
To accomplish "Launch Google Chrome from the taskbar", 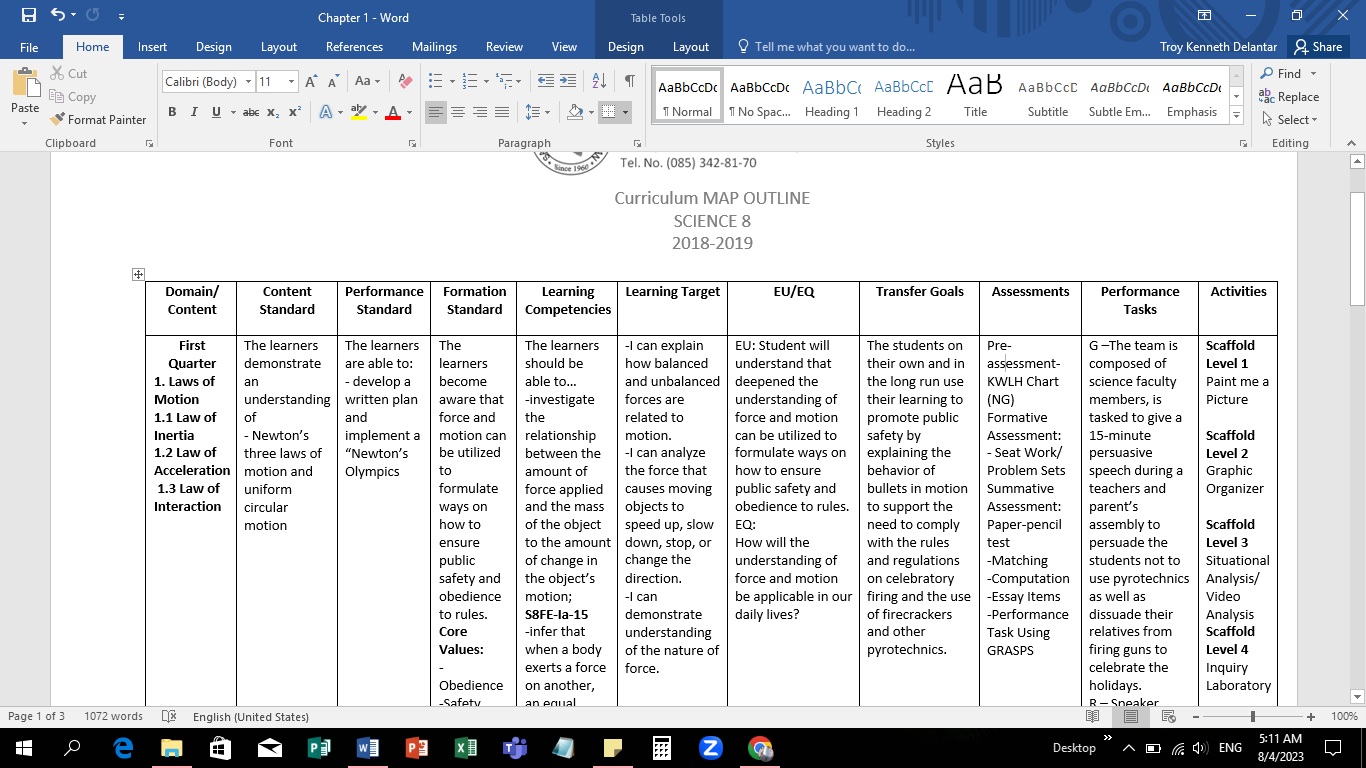I will click(761, 747).
